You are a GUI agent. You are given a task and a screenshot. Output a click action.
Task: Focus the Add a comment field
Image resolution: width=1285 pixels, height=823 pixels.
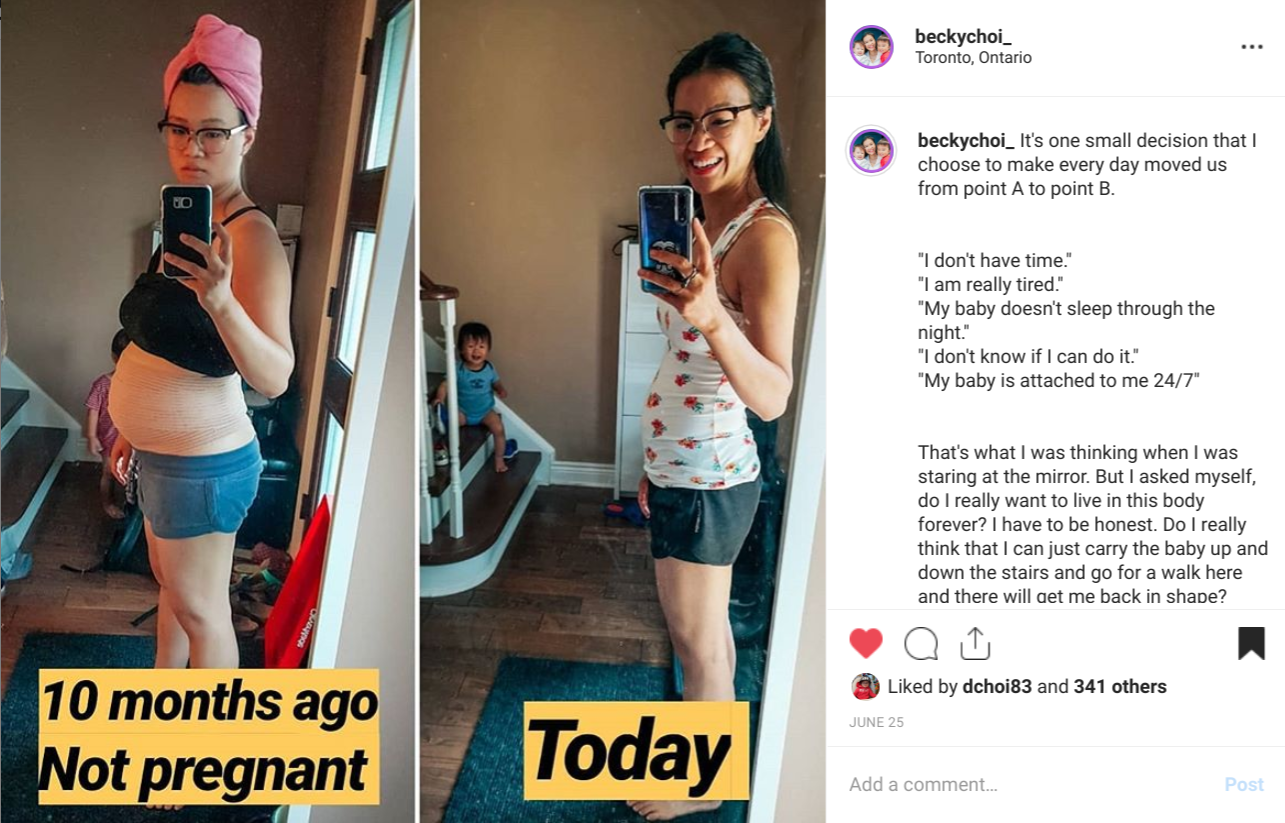click(x=1030, y=785)
